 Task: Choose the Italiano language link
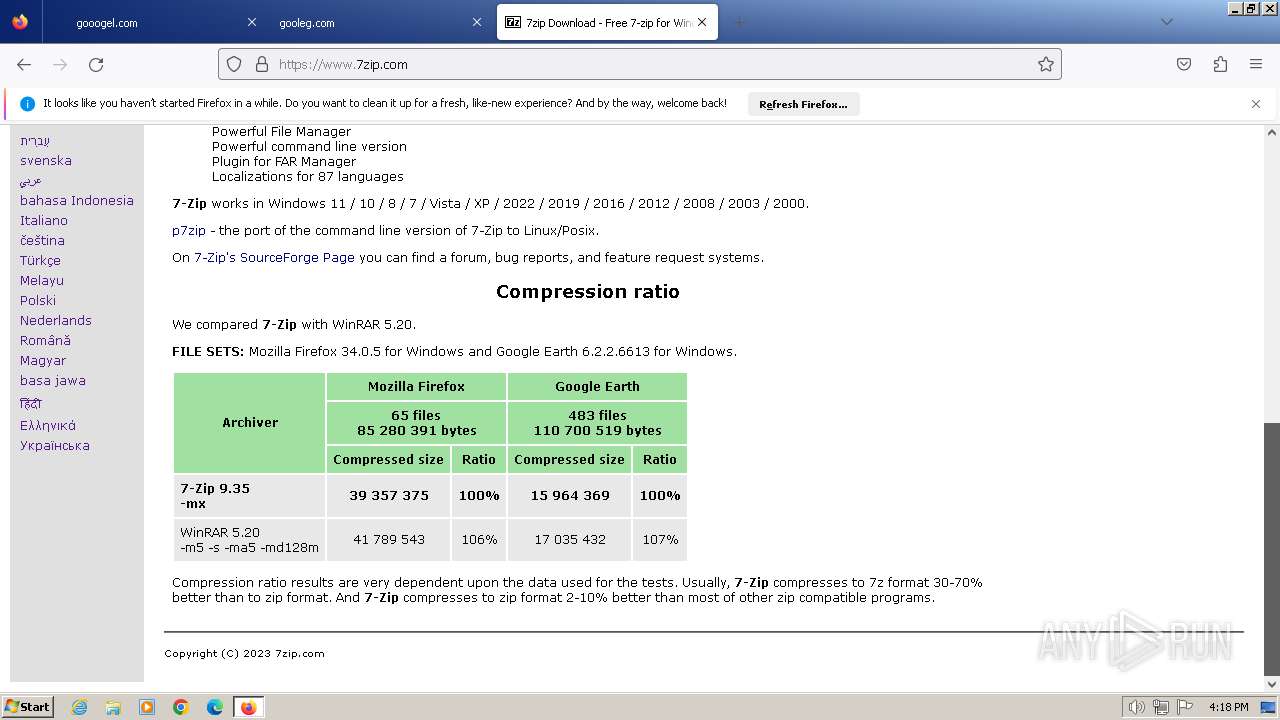[44, 220]
